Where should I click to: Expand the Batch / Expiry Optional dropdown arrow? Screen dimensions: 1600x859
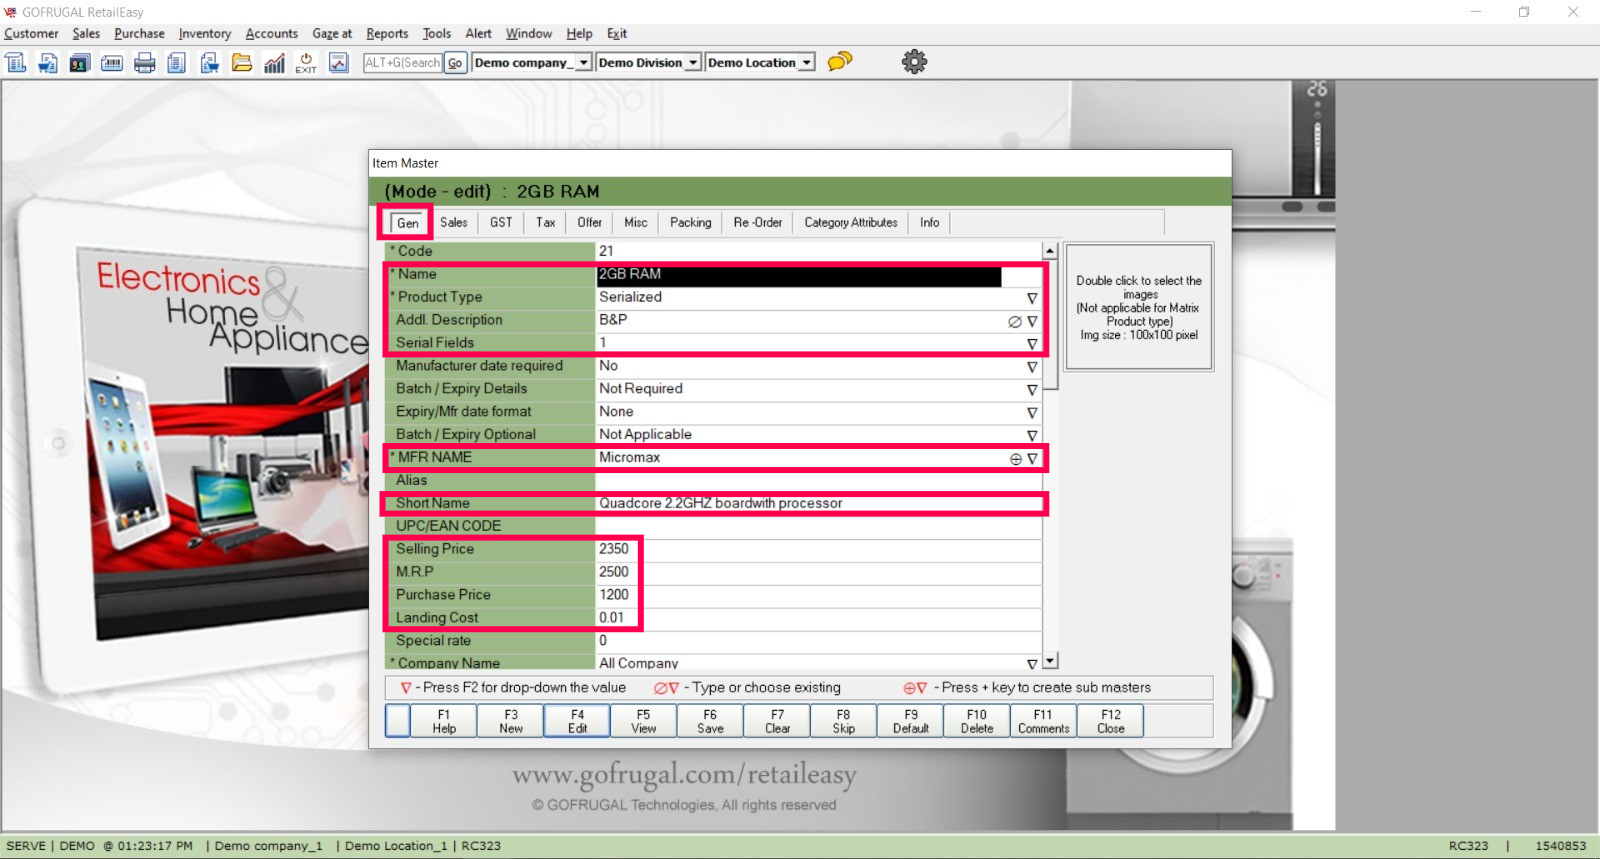coord(1032,436)
